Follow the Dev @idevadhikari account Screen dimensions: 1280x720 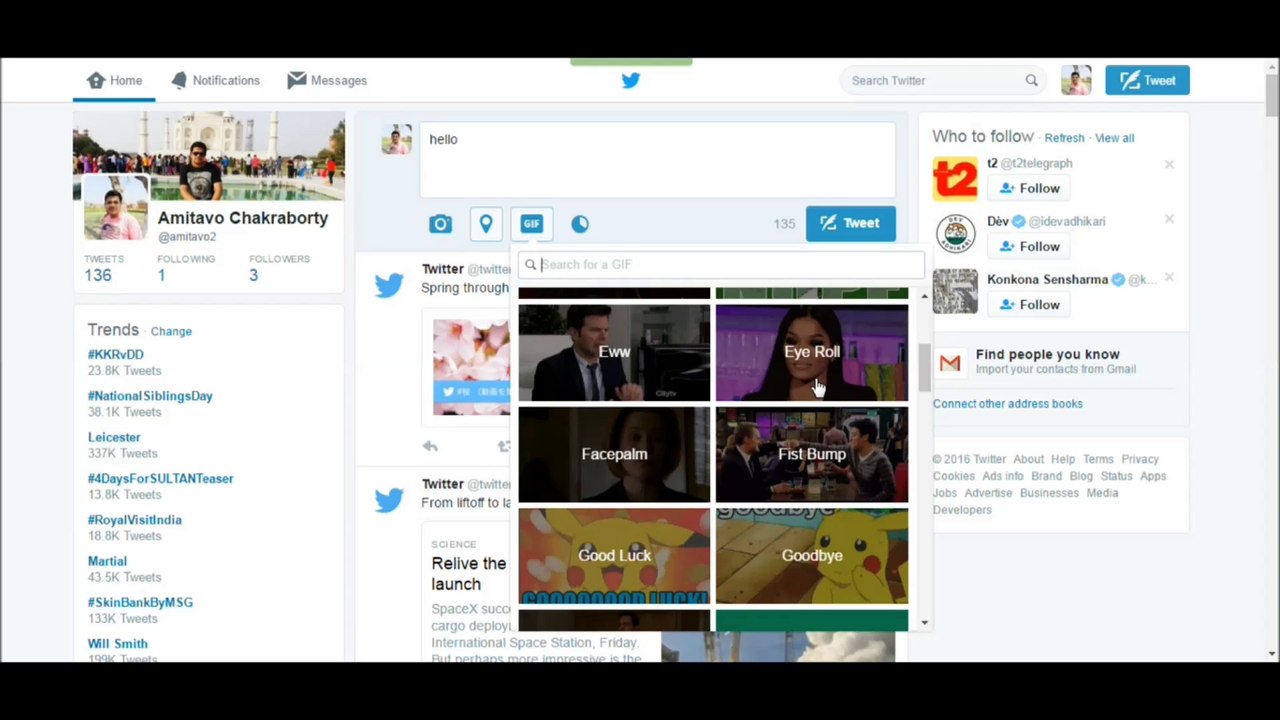coord(1029,246)
